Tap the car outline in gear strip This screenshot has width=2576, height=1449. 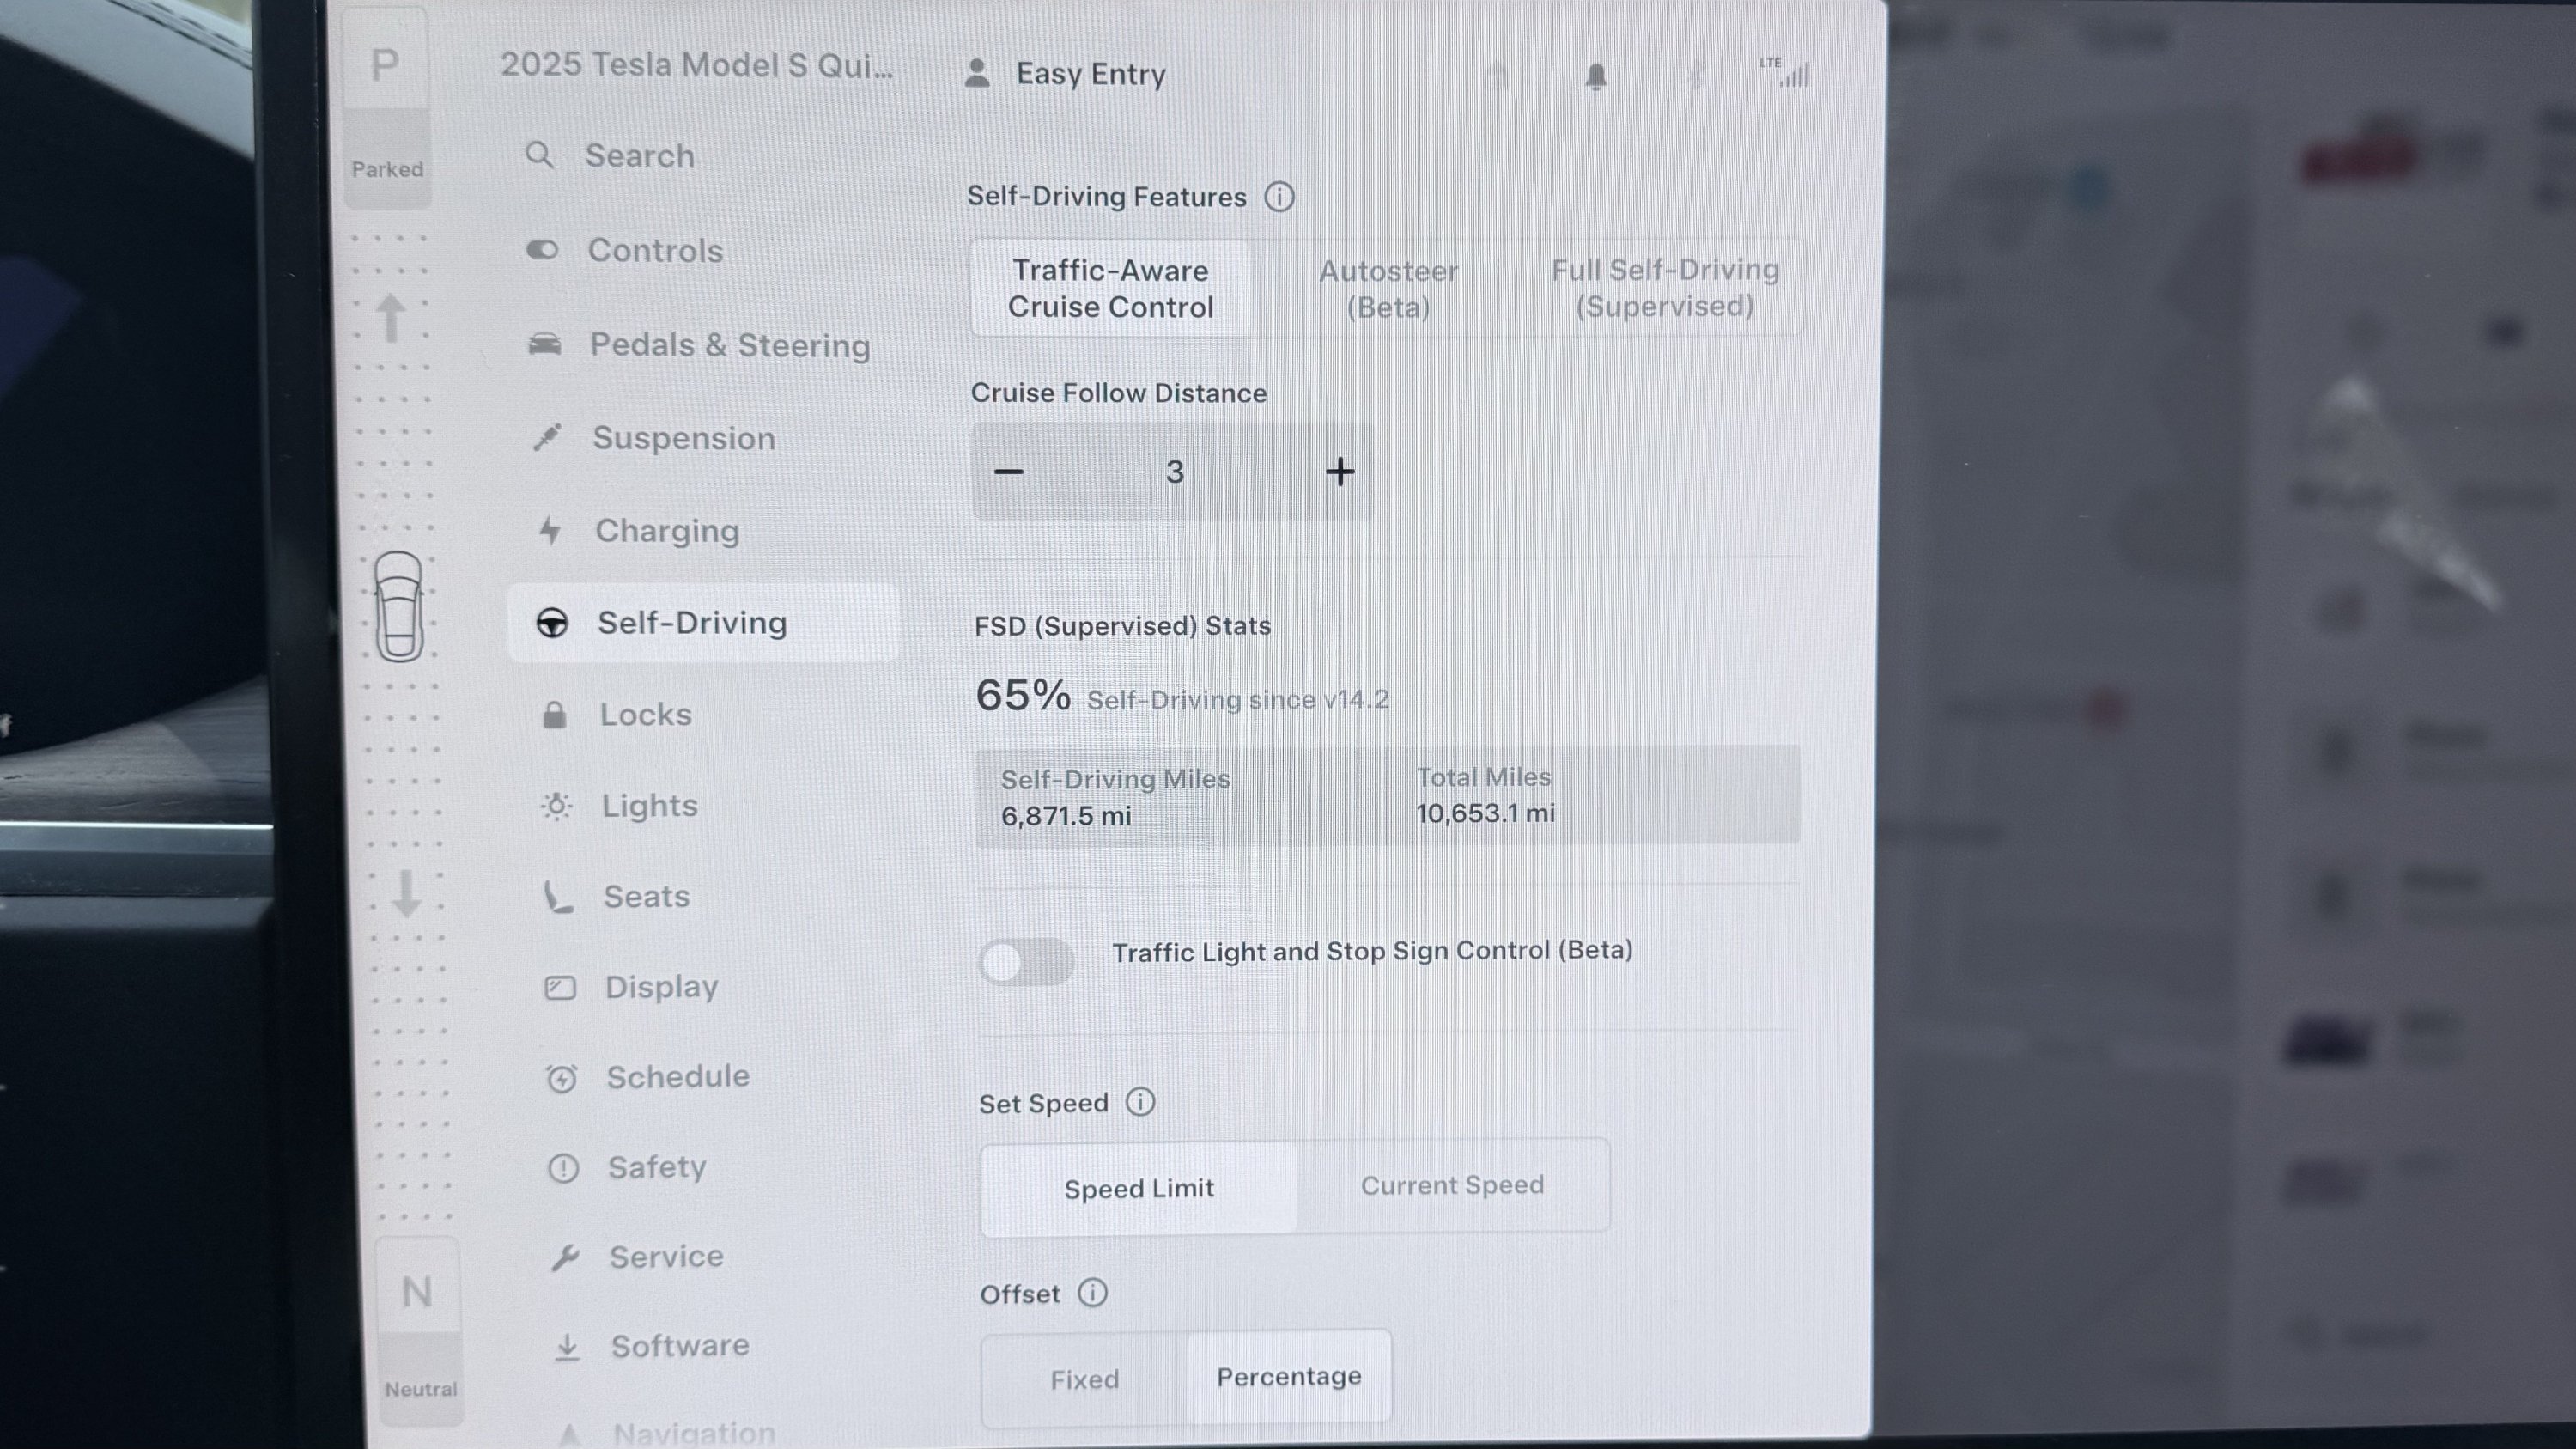point(399,606)
